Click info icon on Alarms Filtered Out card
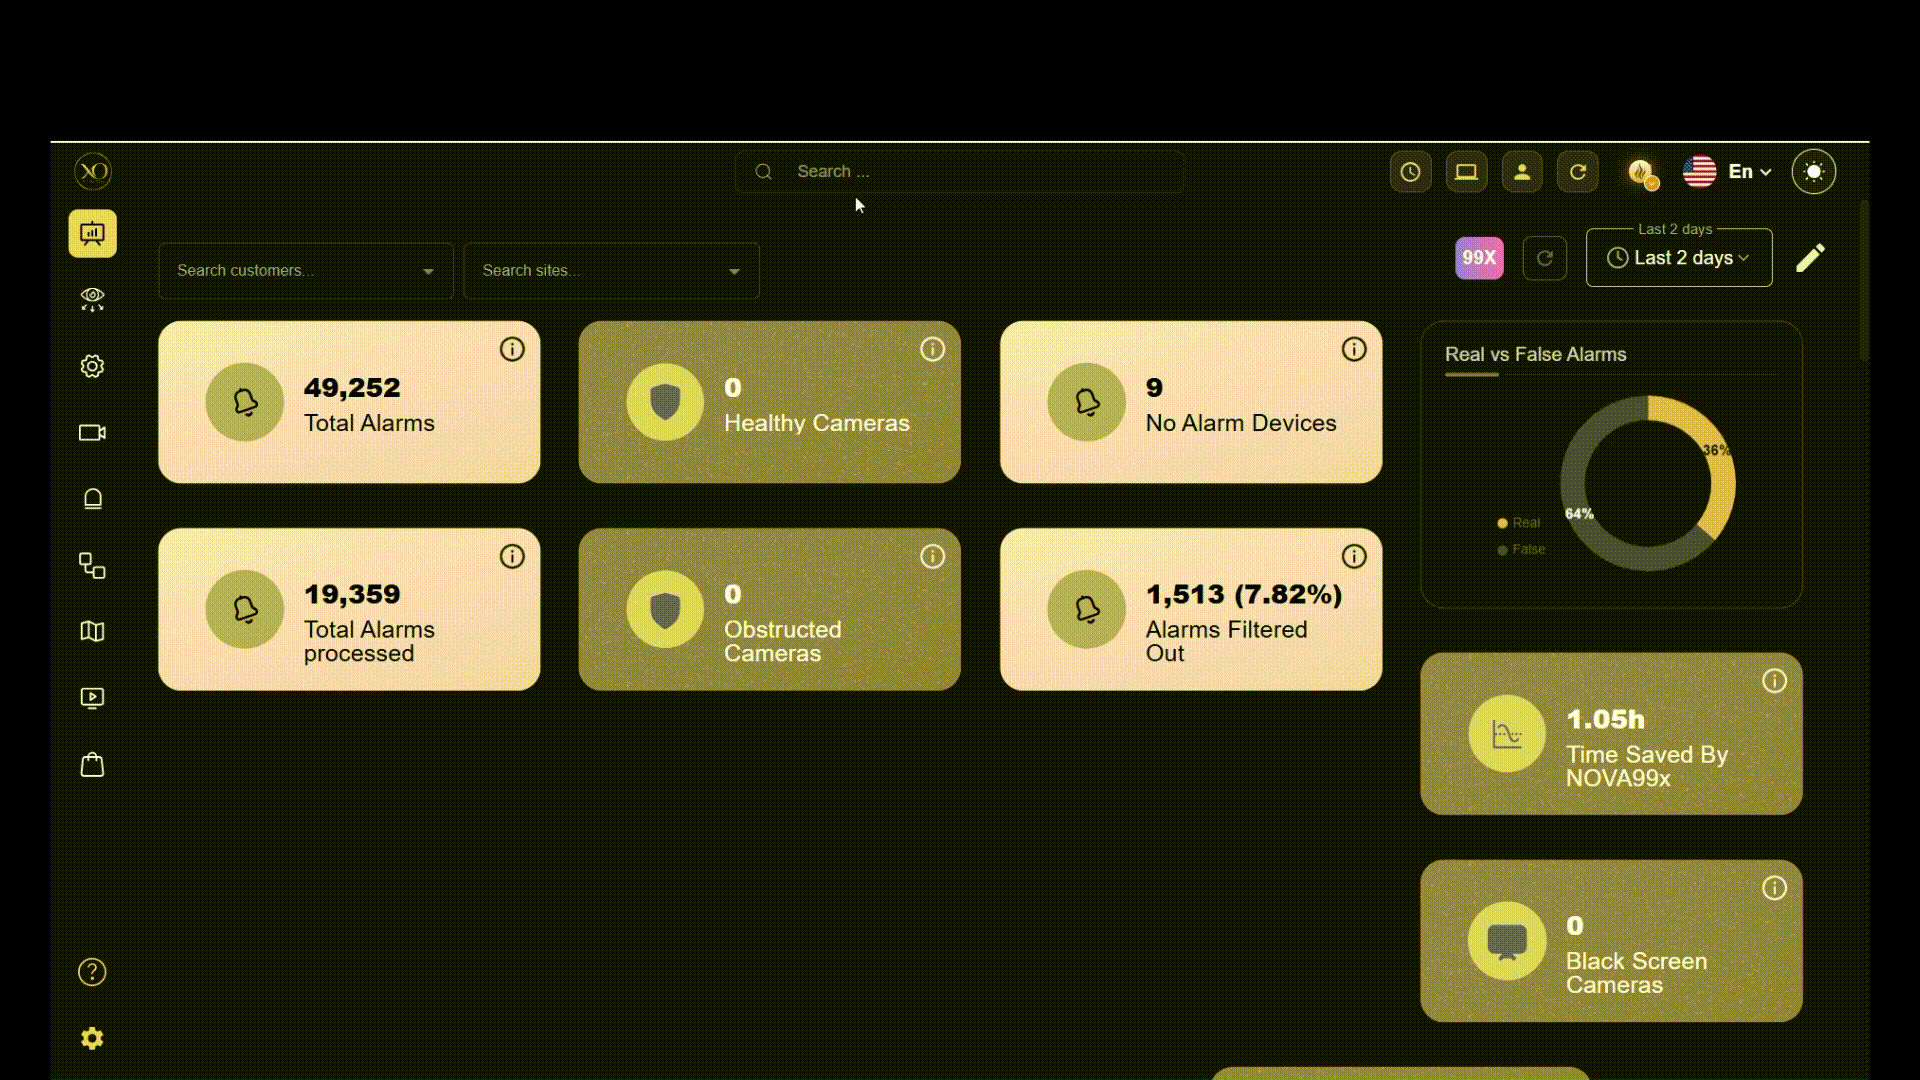Image resolution: width=1920 pixels, height=1080 pixels. tap(1354, 557)
